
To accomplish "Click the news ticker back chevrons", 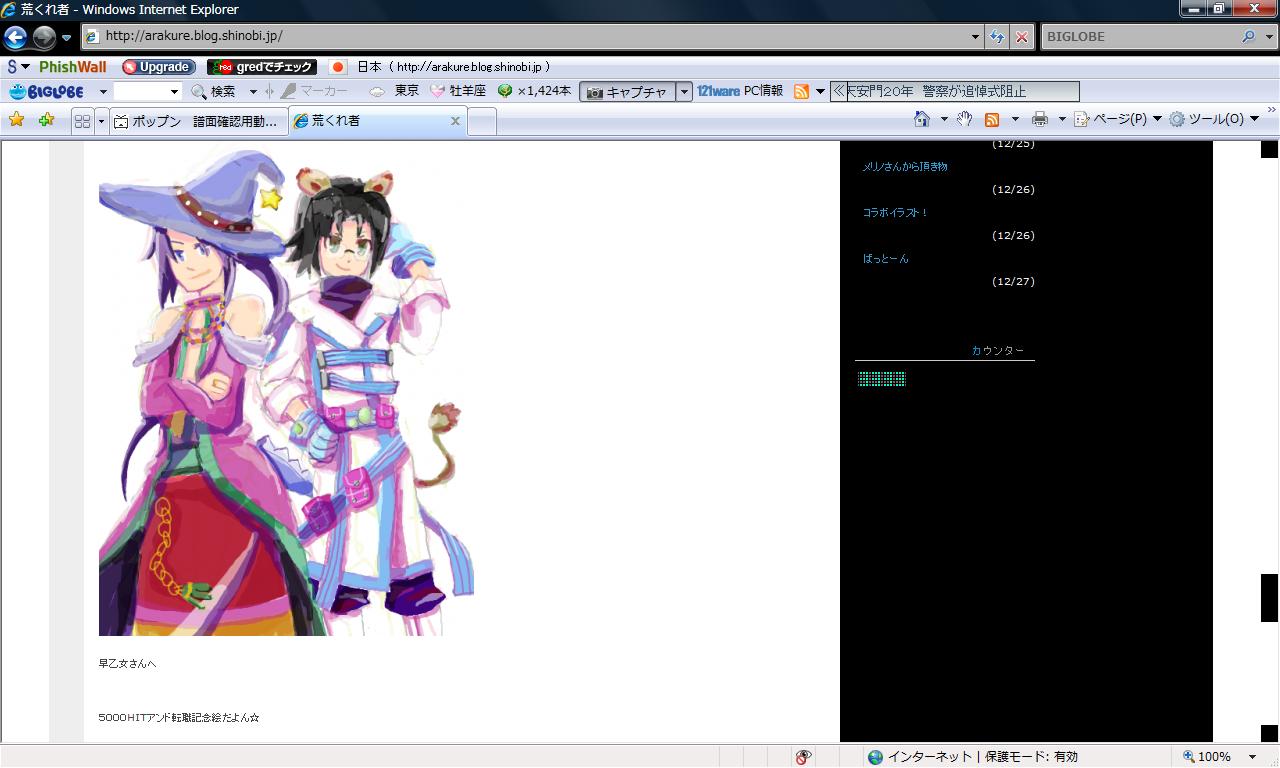I will (839, 91).
